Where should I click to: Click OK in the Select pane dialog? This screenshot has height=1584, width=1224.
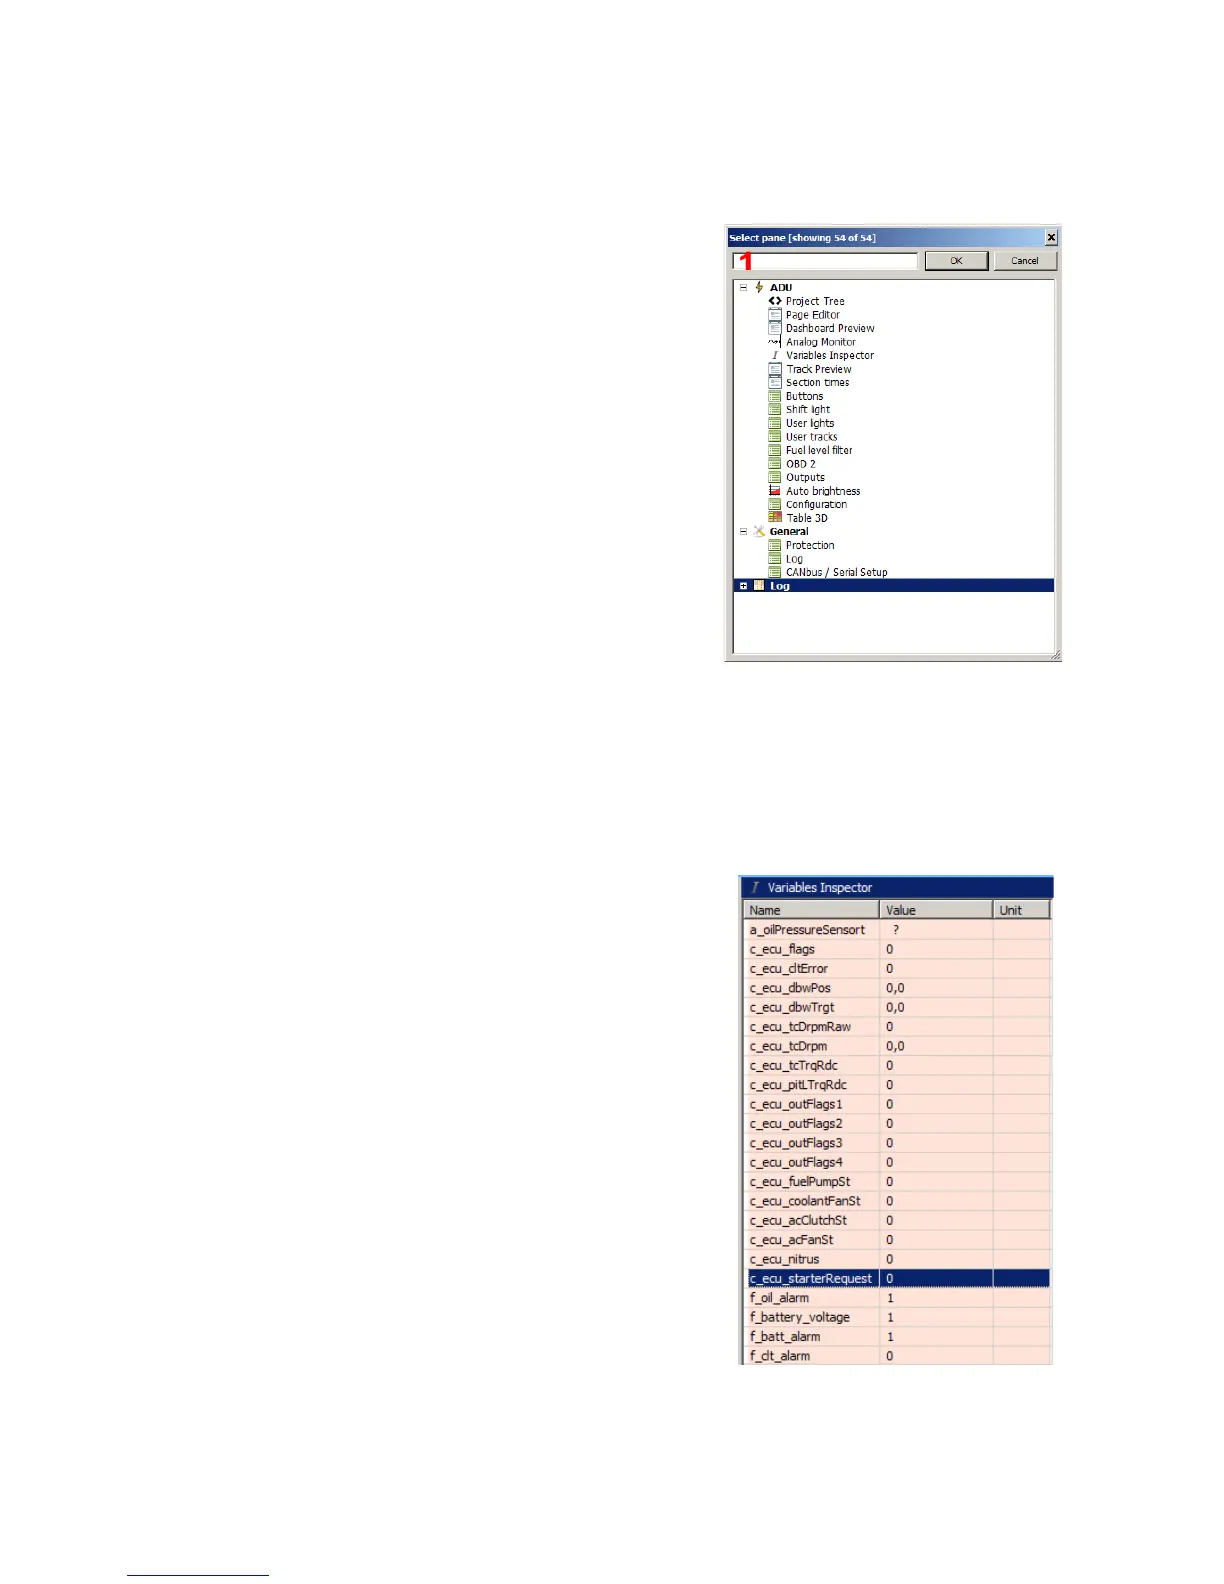point(956,261)
